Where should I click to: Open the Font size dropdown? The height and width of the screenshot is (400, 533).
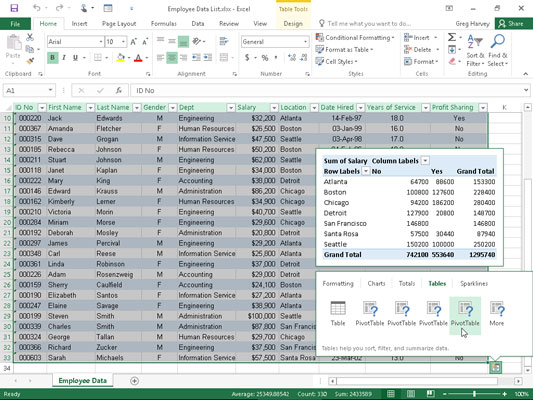pos(123,42)
